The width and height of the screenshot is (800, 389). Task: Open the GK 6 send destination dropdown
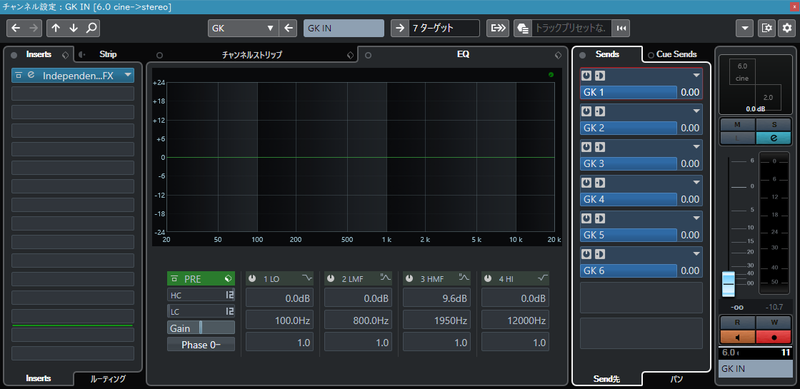(696, 254)
